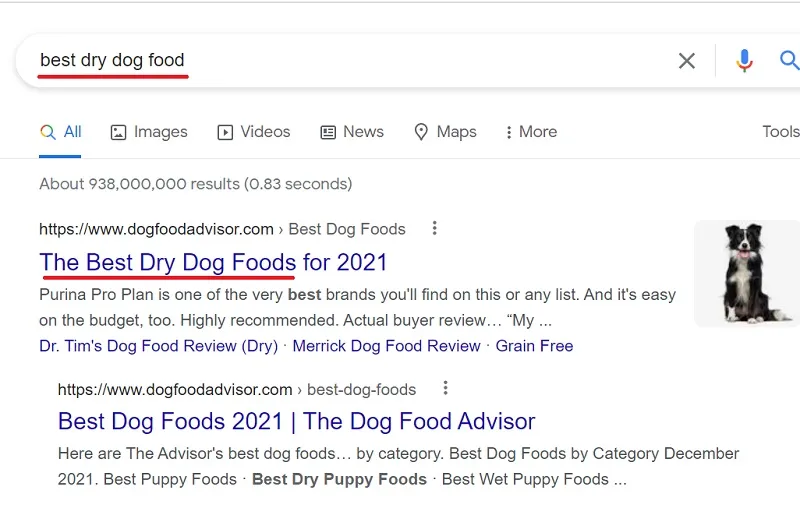Screen dimensions: 800x508
Task: Open the Images tab icon
Action: click(118, 132)
